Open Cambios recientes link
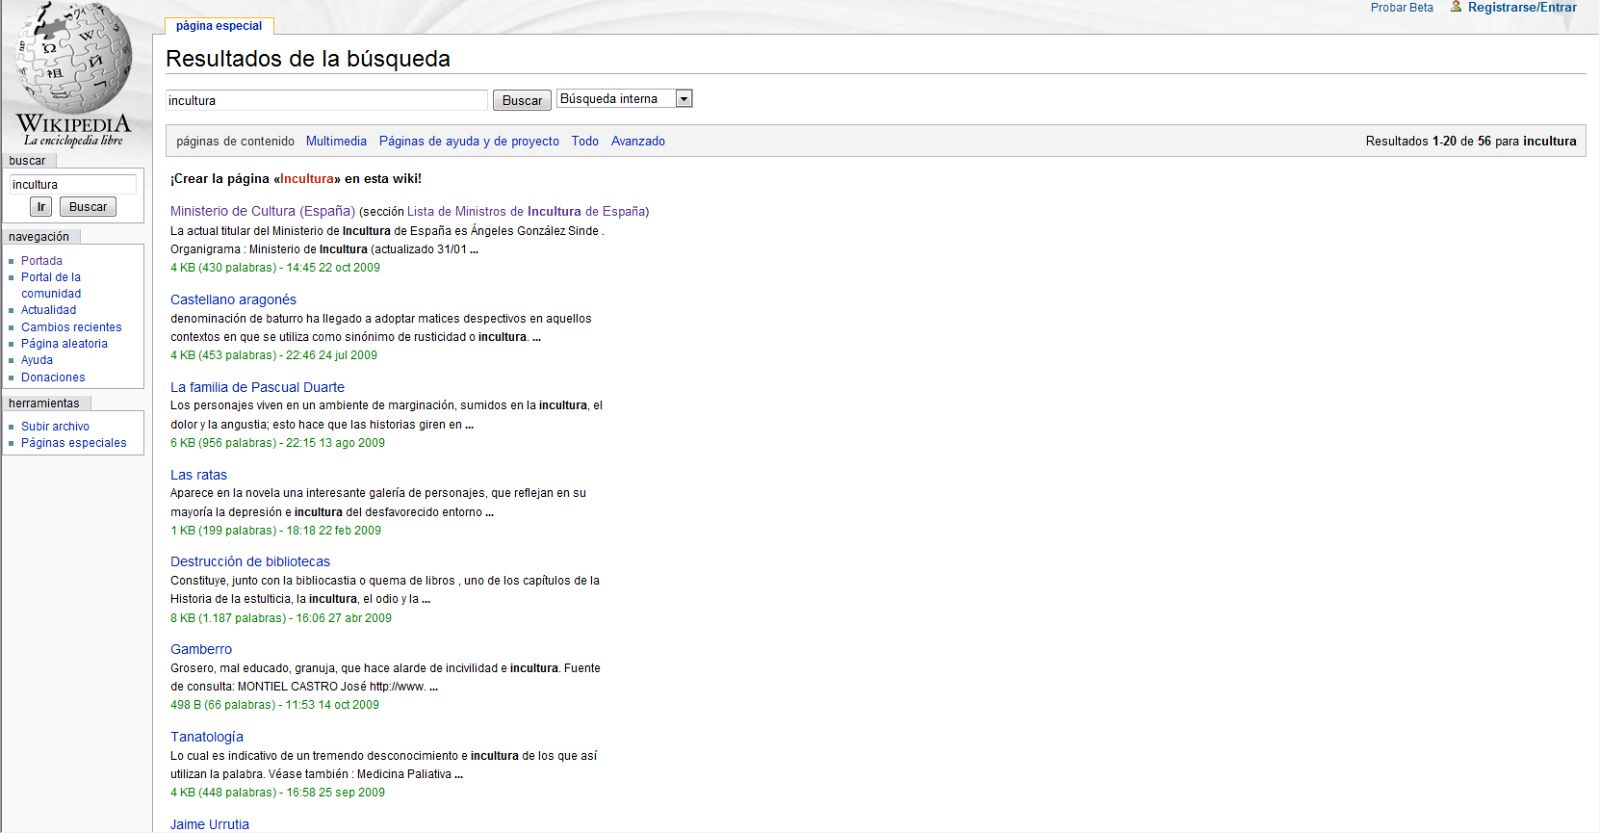This screenshot has width=1600, height=833. tap(71, 327)
